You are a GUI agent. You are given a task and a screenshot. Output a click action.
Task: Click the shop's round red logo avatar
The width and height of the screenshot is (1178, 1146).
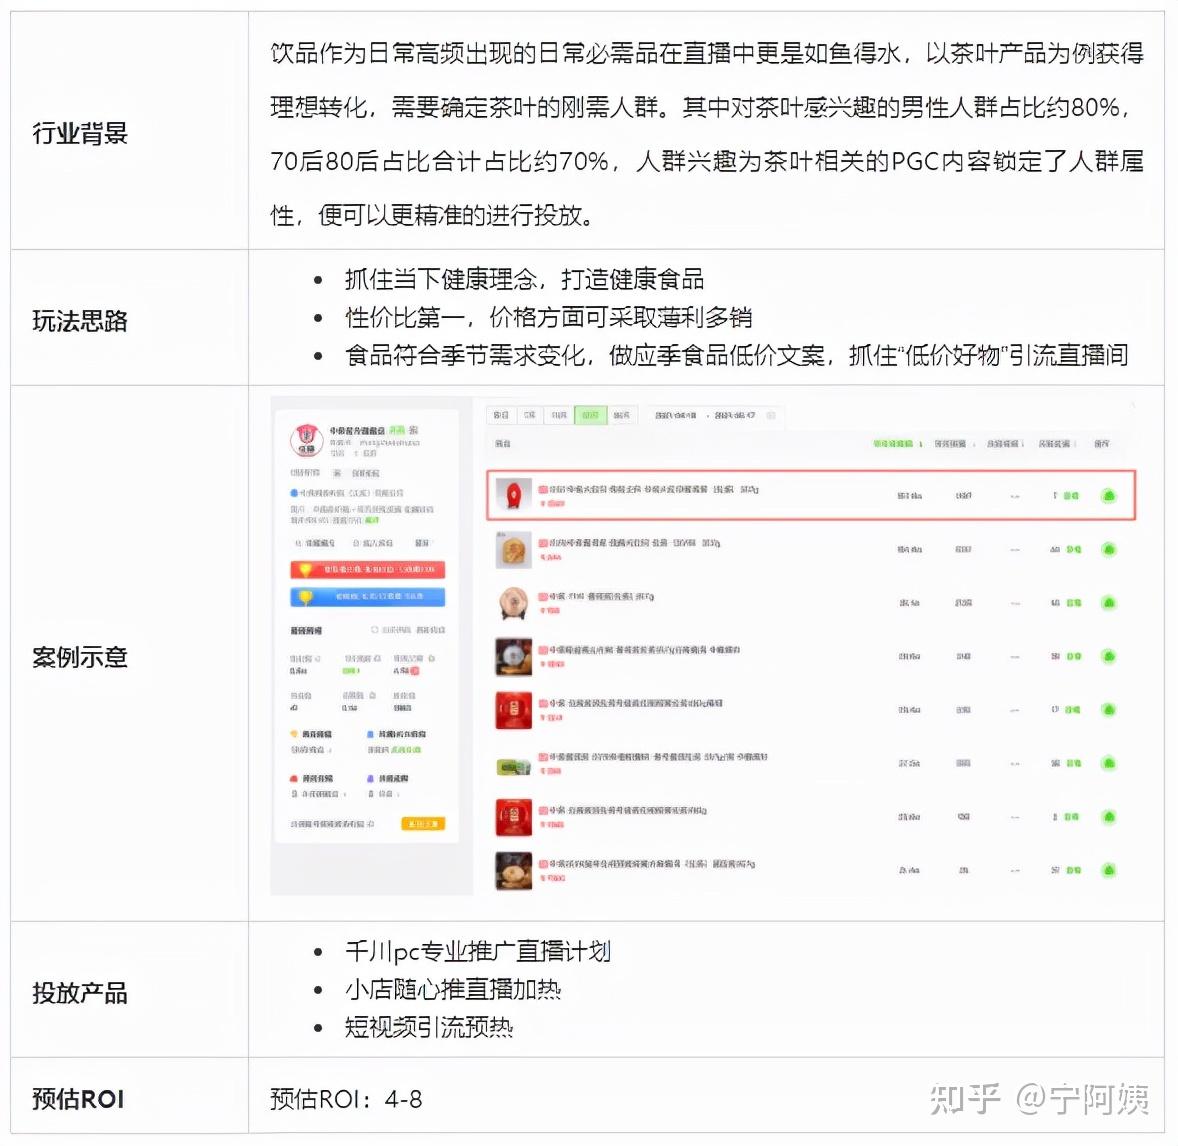click(x=307, y=440)
